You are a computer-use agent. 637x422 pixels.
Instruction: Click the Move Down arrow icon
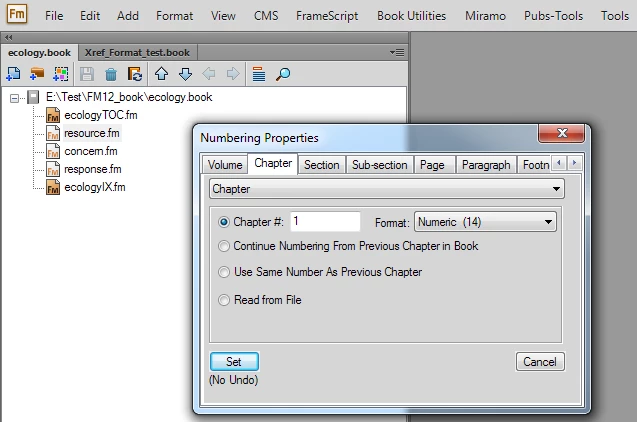185,74
